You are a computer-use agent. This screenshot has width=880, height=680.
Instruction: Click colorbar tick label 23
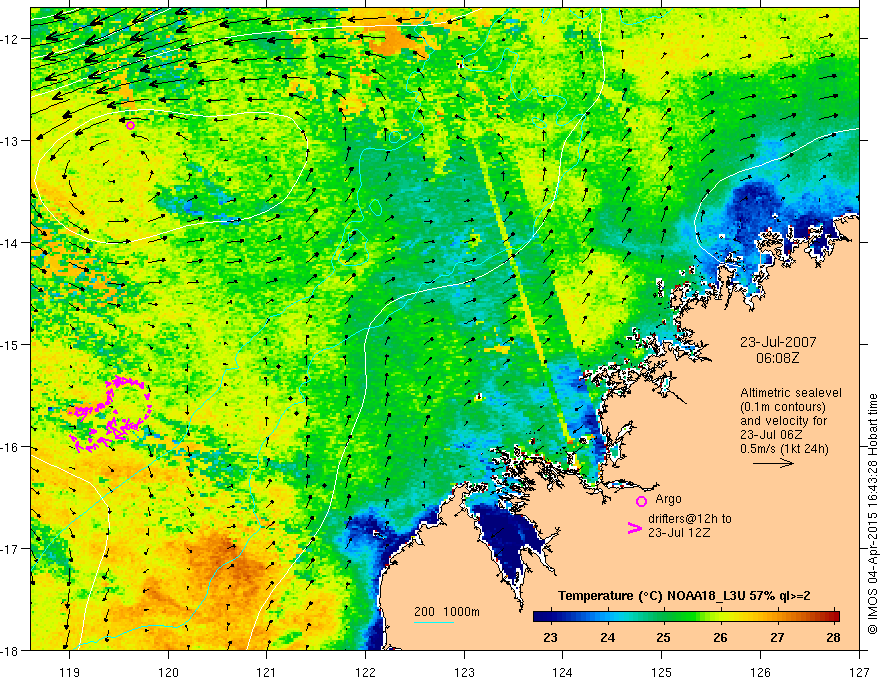tap(551, 637)
